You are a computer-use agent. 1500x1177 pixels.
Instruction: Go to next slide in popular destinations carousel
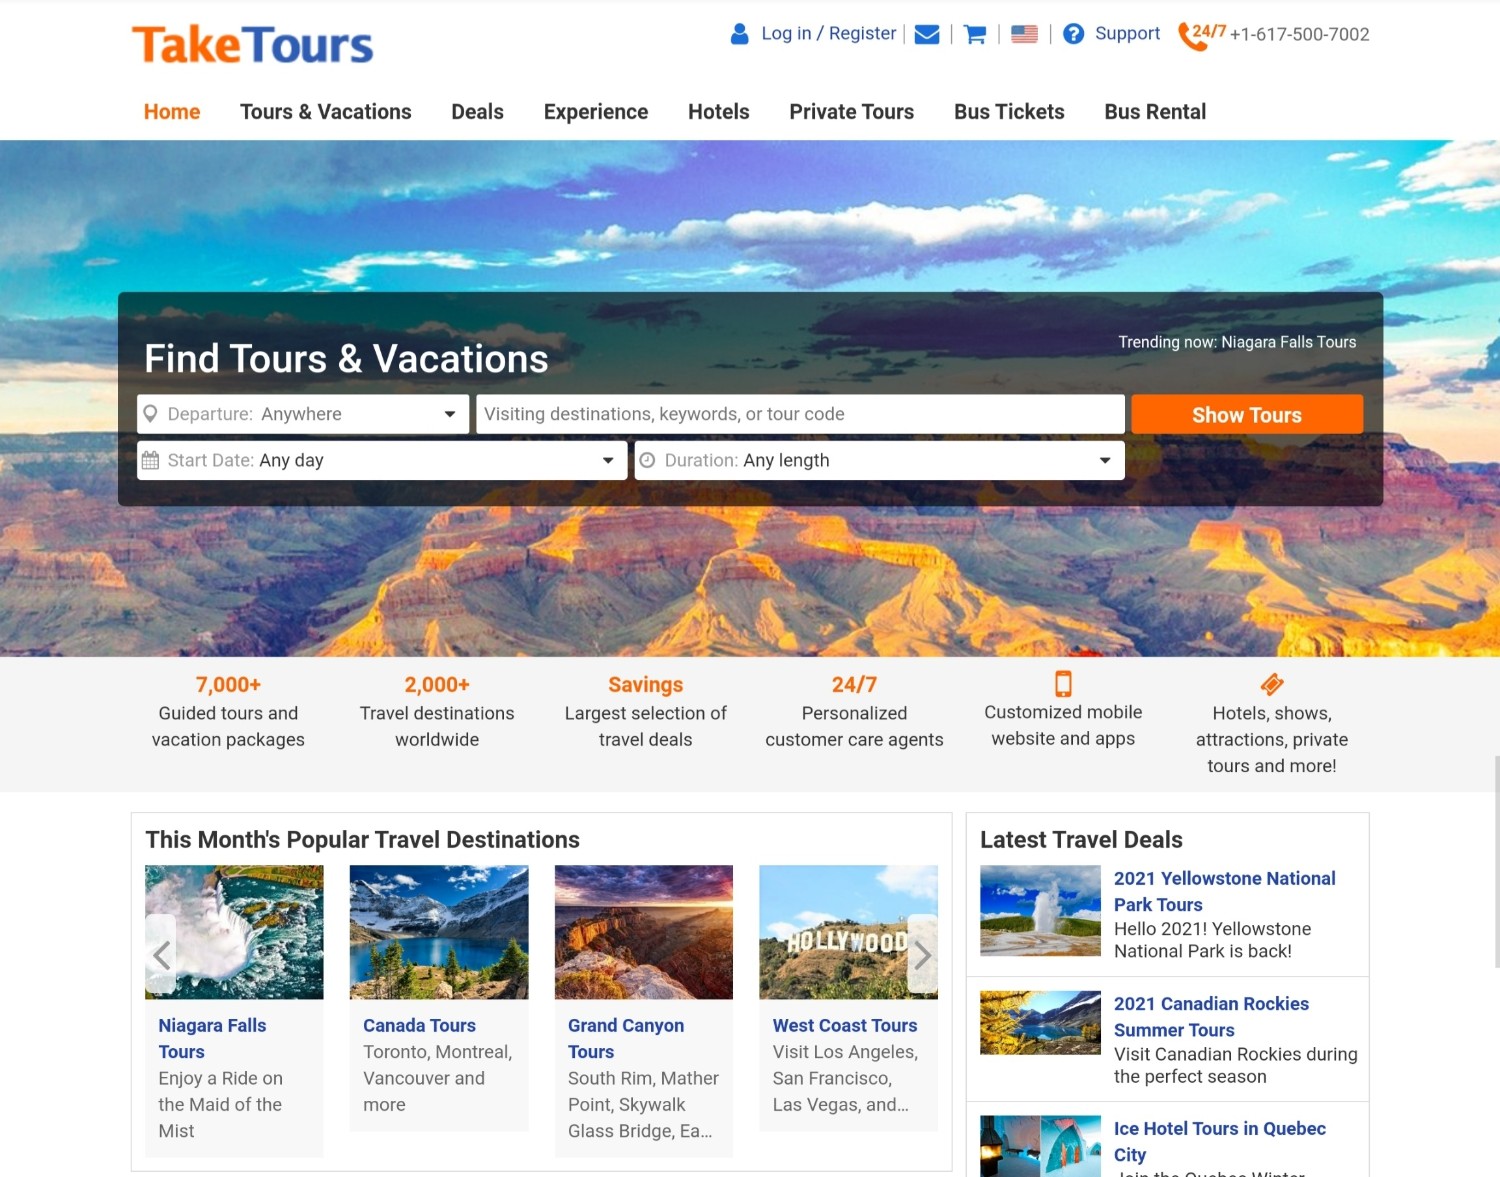(x=922, y=955)
